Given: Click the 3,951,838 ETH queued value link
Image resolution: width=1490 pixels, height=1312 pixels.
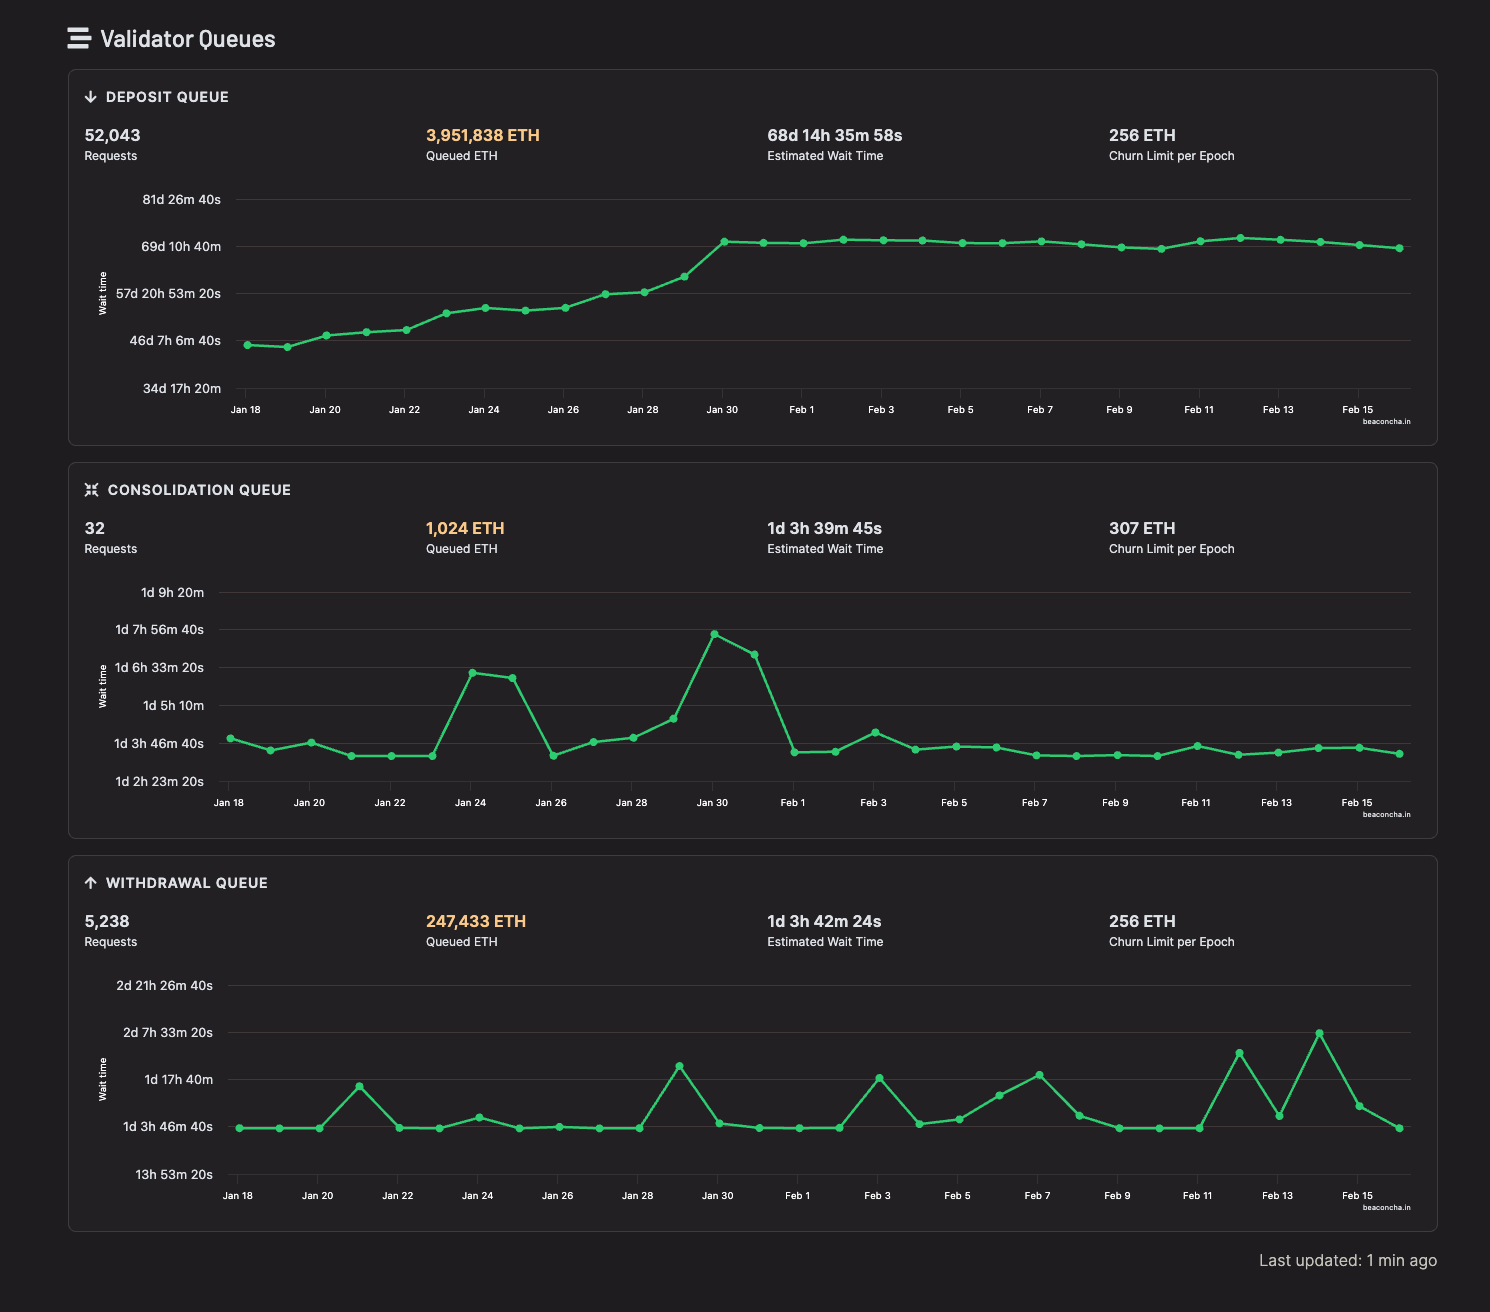Looking at the screenshot, I should [483, 135].
